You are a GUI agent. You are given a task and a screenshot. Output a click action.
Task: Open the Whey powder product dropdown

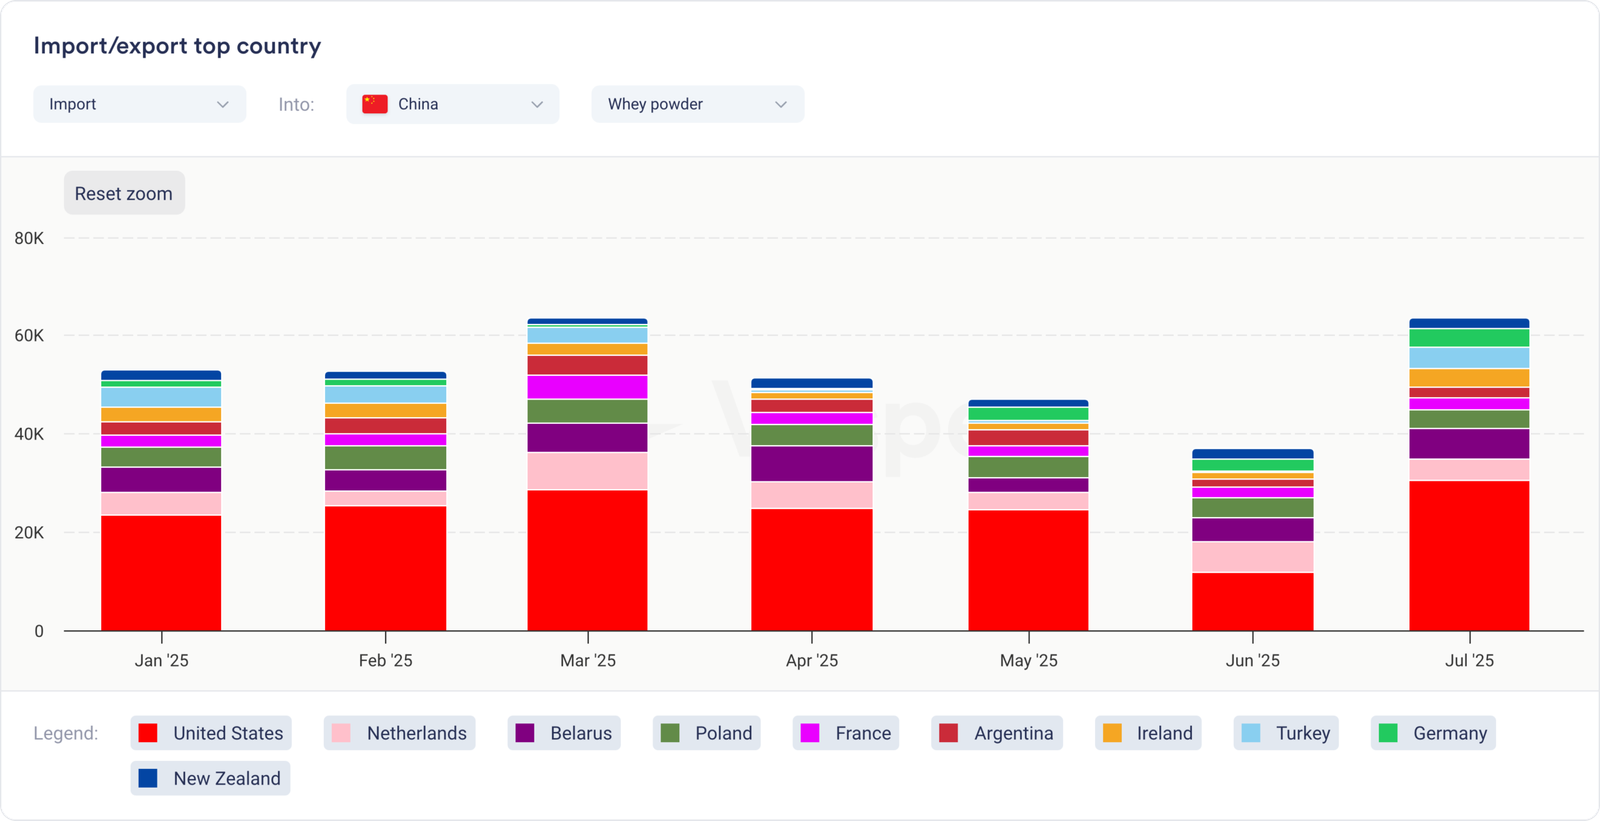(697, 104)
